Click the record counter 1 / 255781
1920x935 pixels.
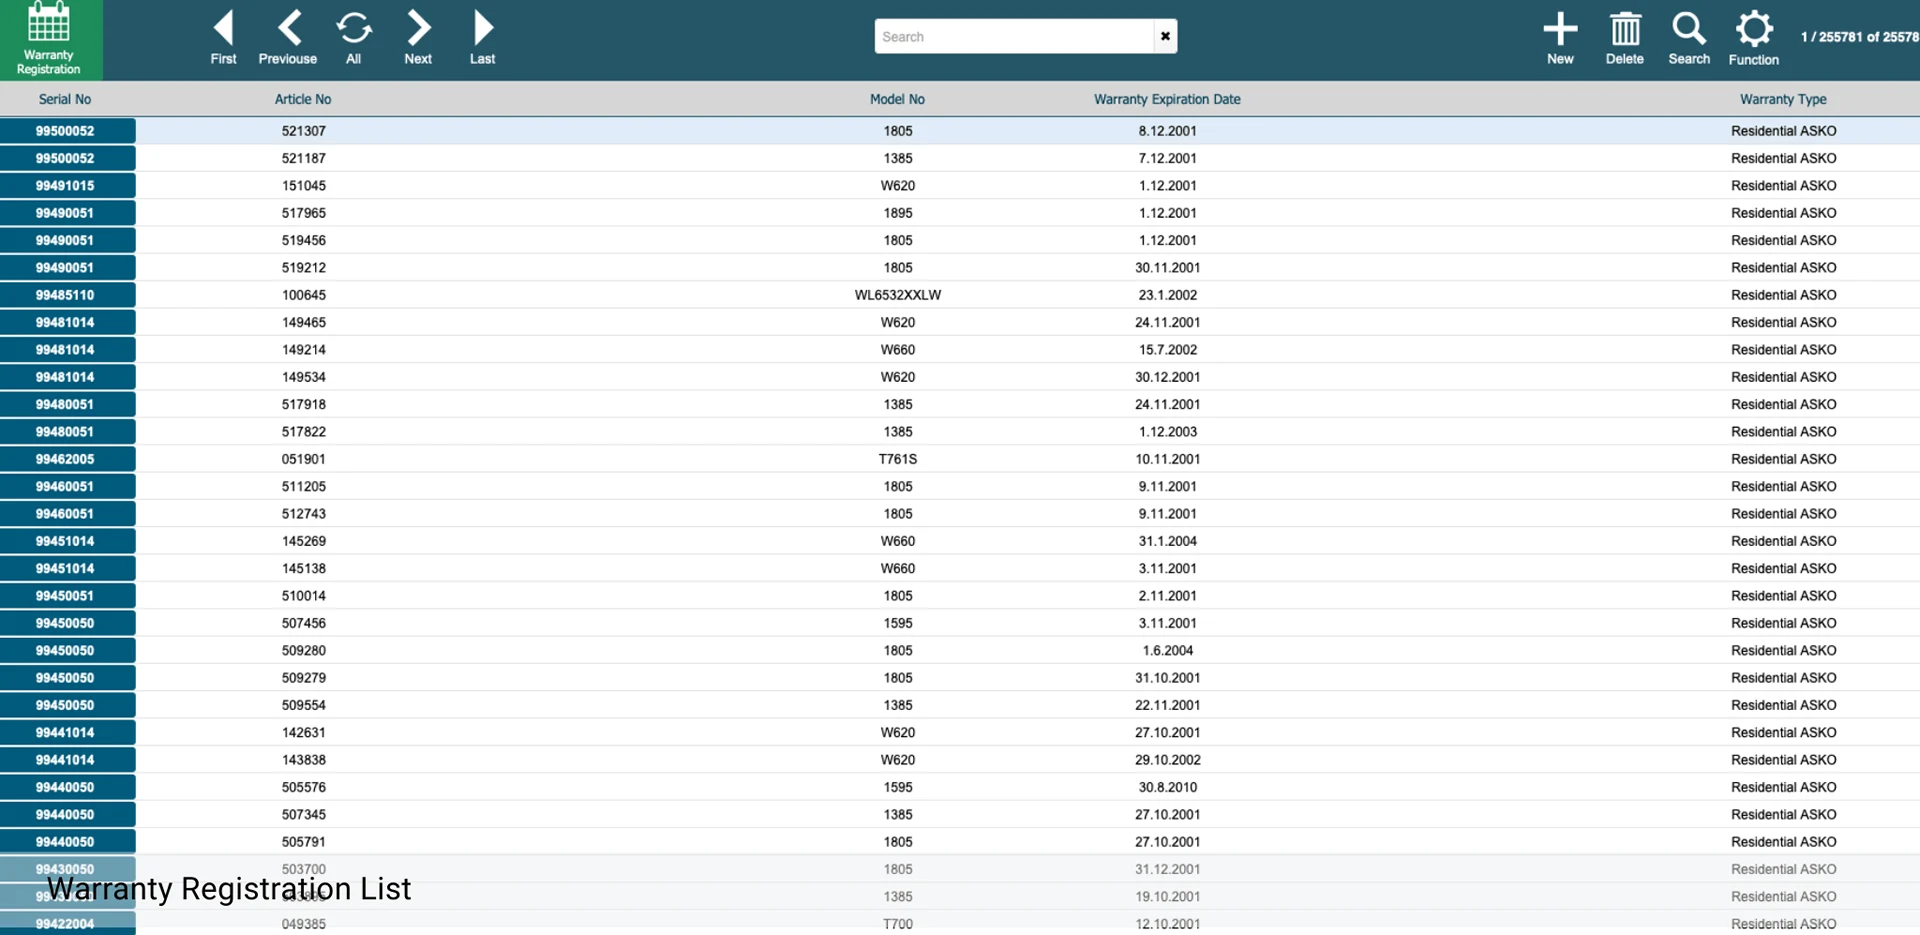[x=1859, y=37]
